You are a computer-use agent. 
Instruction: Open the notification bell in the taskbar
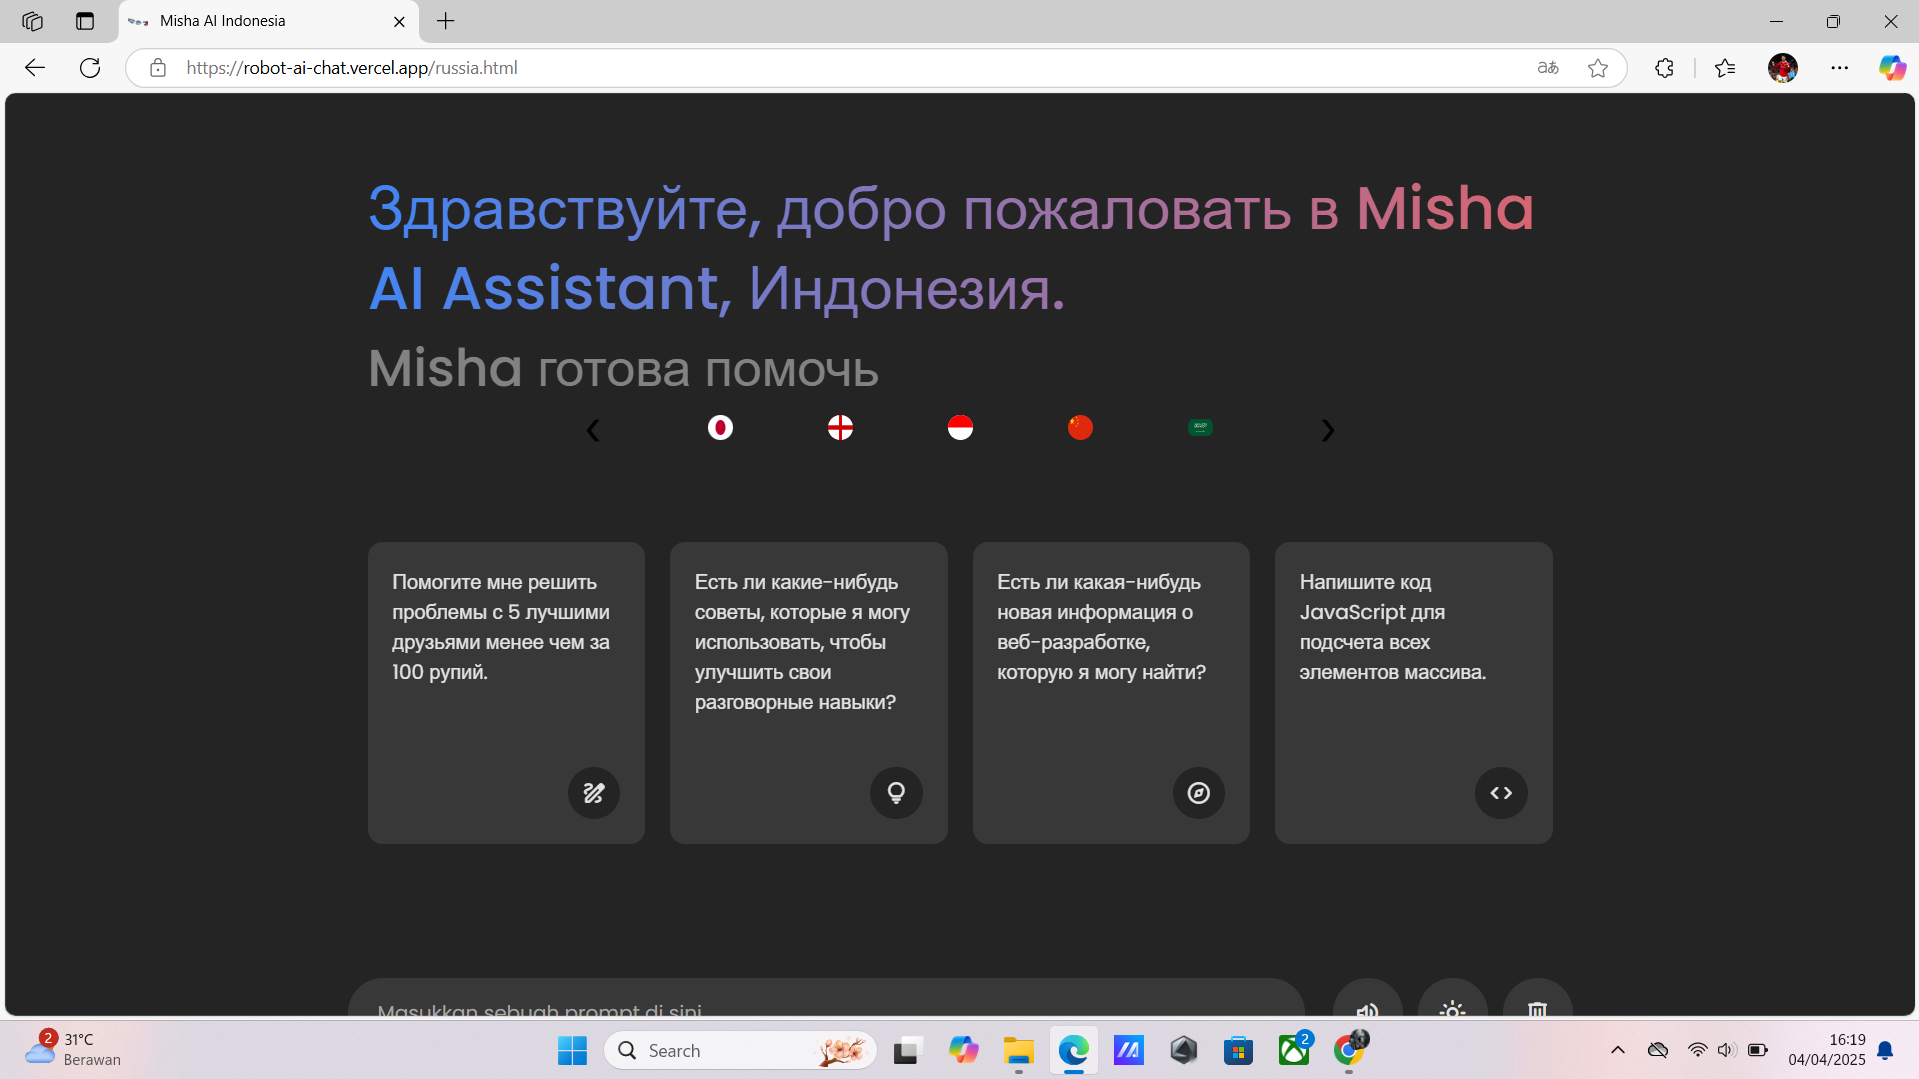1885,1051
